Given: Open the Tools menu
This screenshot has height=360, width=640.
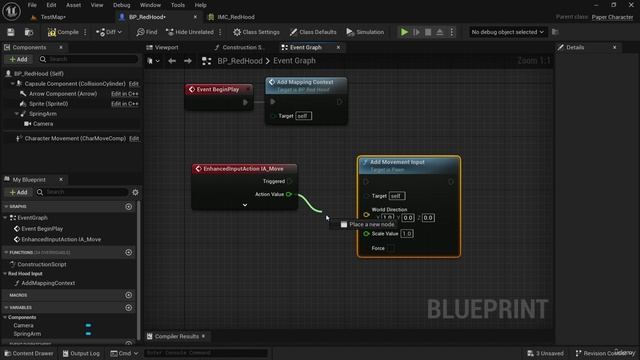Looking at the screenshot, I should coord(178,5).
